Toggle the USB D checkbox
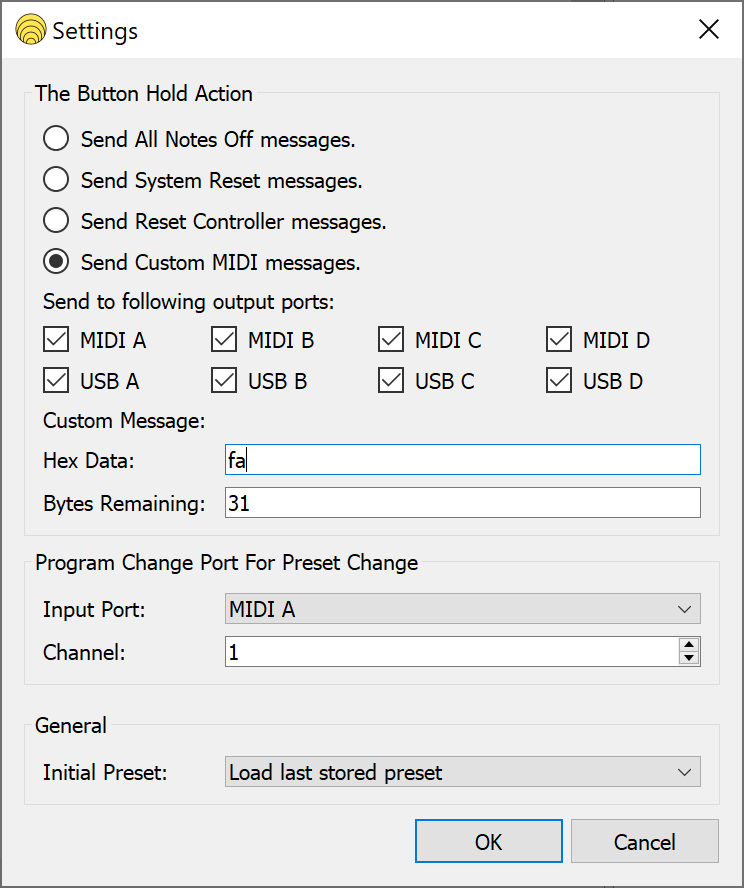744x888 pixels. click(x=559, y=381)
